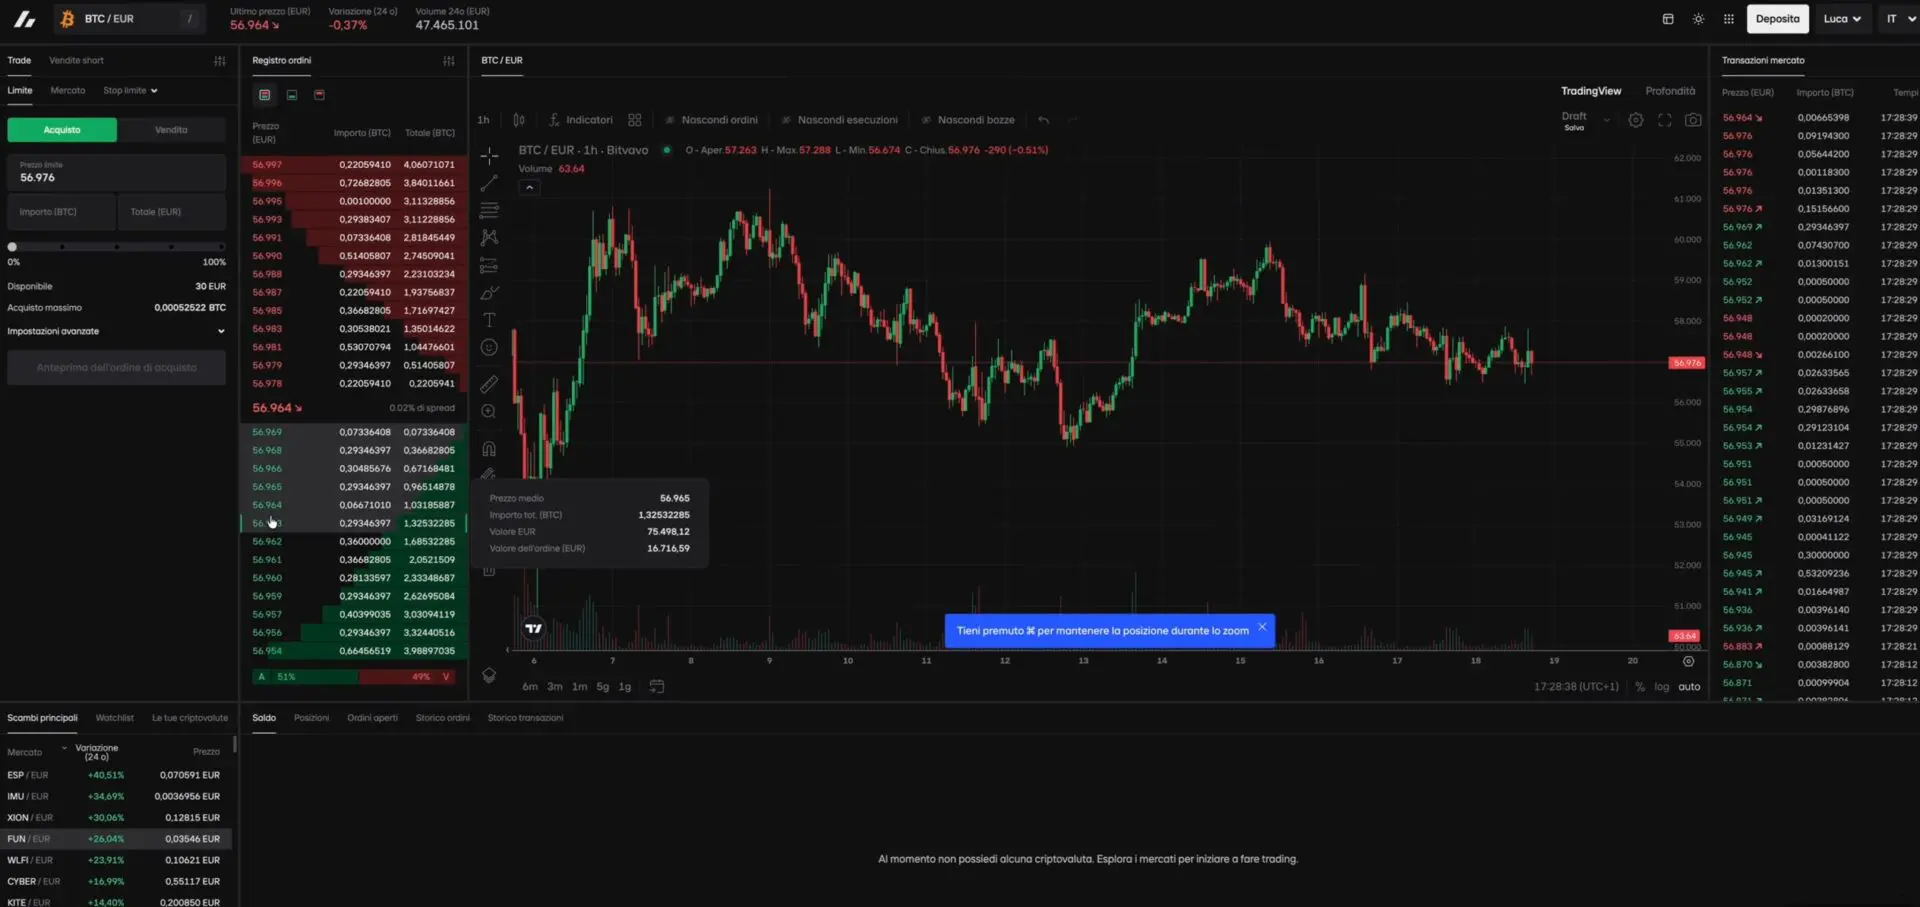The width and height of the screenshot is (1920, 907).
Task: Close the blue zoom hint notification
Action: pyautogui.click(x=1262, y=627)
